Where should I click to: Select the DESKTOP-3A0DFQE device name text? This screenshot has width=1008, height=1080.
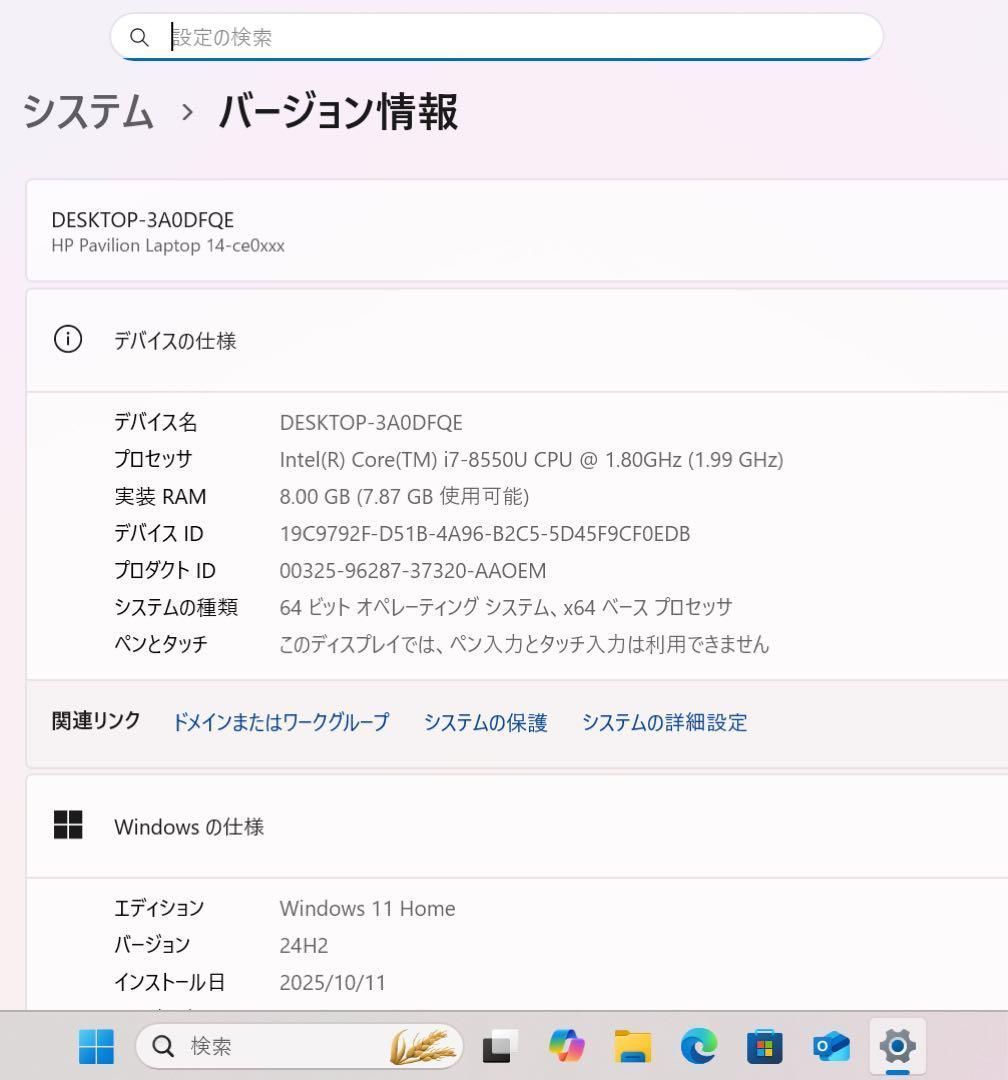click(143, 220)
